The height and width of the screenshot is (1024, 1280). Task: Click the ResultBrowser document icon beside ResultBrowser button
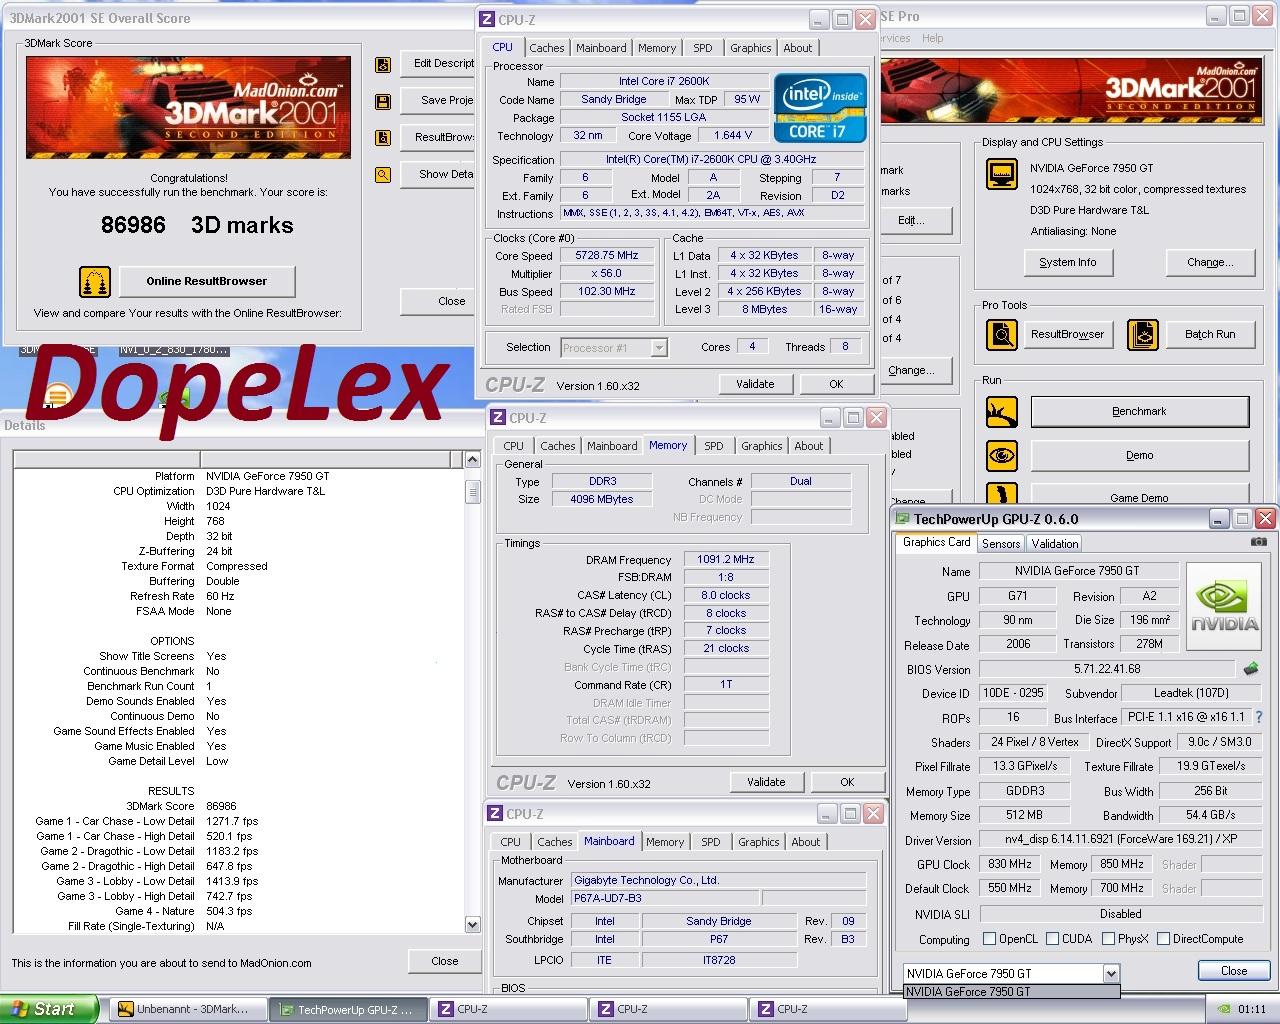coord(383,138)
